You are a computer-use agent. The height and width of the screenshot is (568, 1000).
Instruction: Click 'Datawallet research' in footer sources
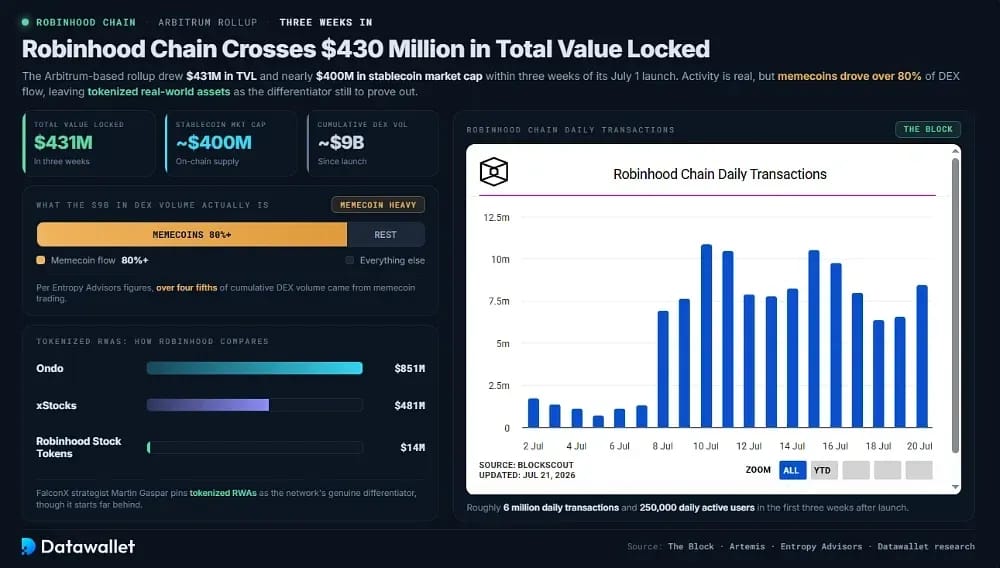(926, 546)
